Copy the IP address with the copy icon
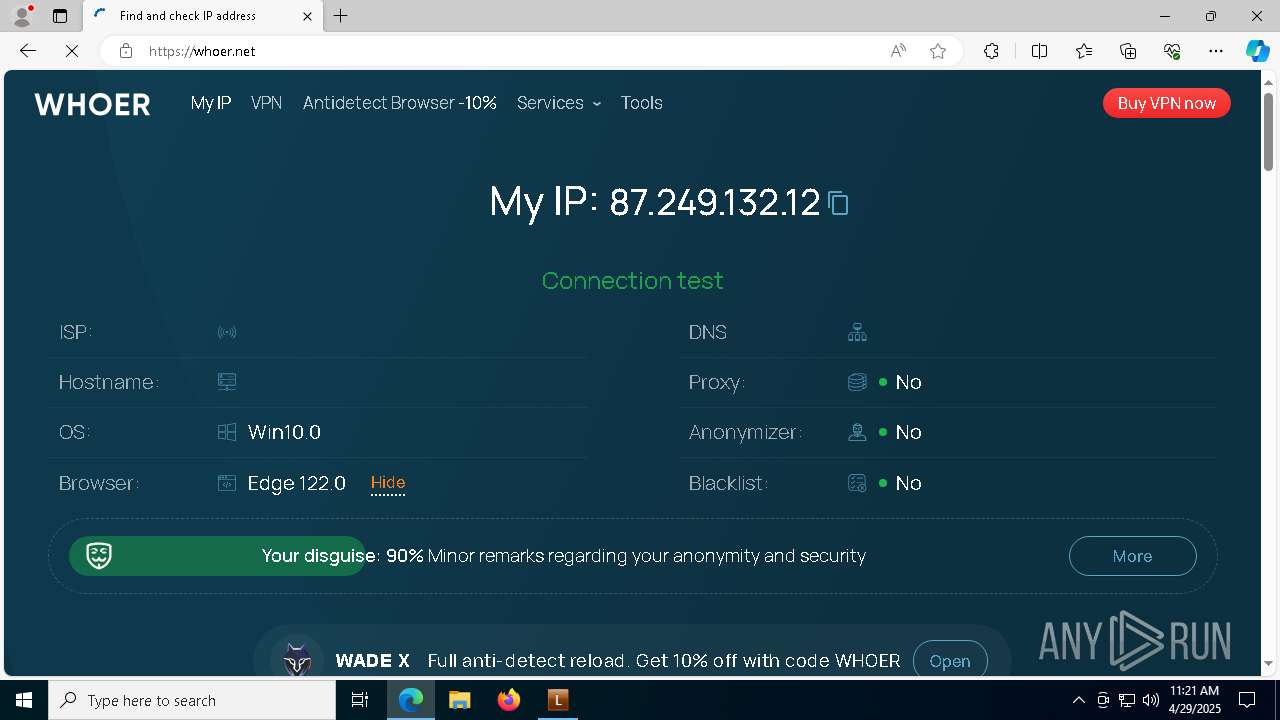This screenshot has width=1280, height=720. pyautogui.click(x=839, y=204)
